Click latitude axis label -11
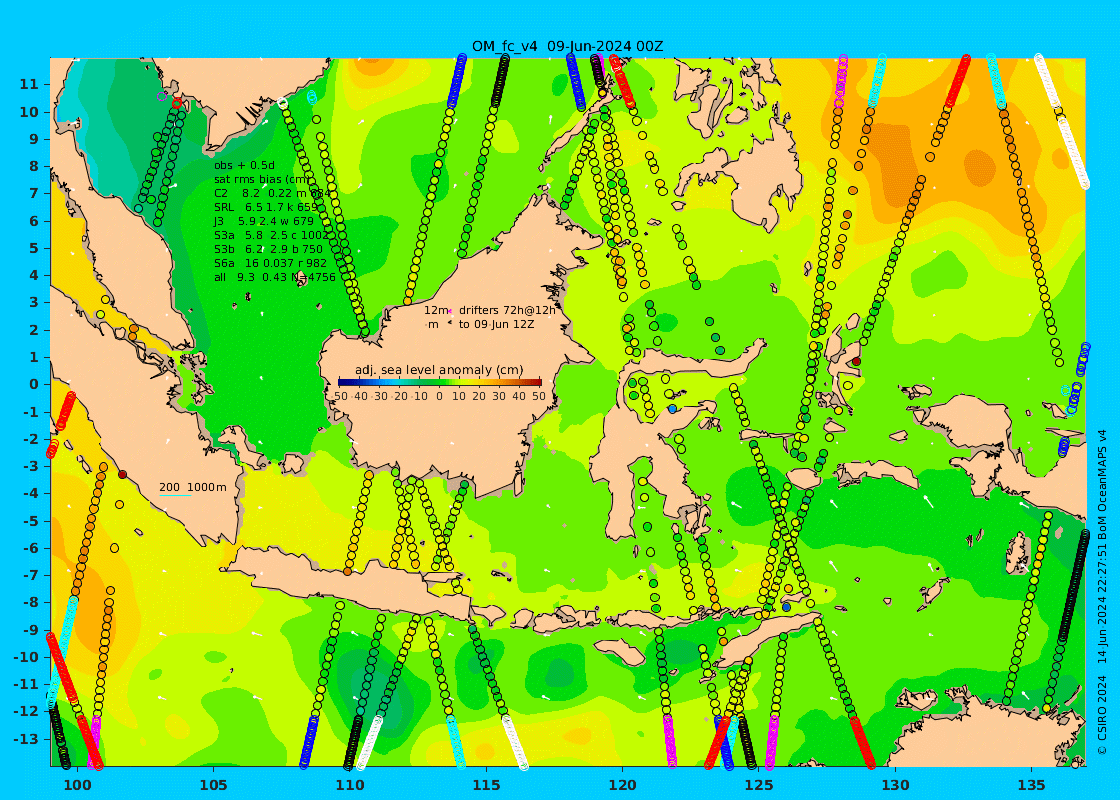Image resolution: width=1120 pixels, height=800 pixels. (26, 684)
